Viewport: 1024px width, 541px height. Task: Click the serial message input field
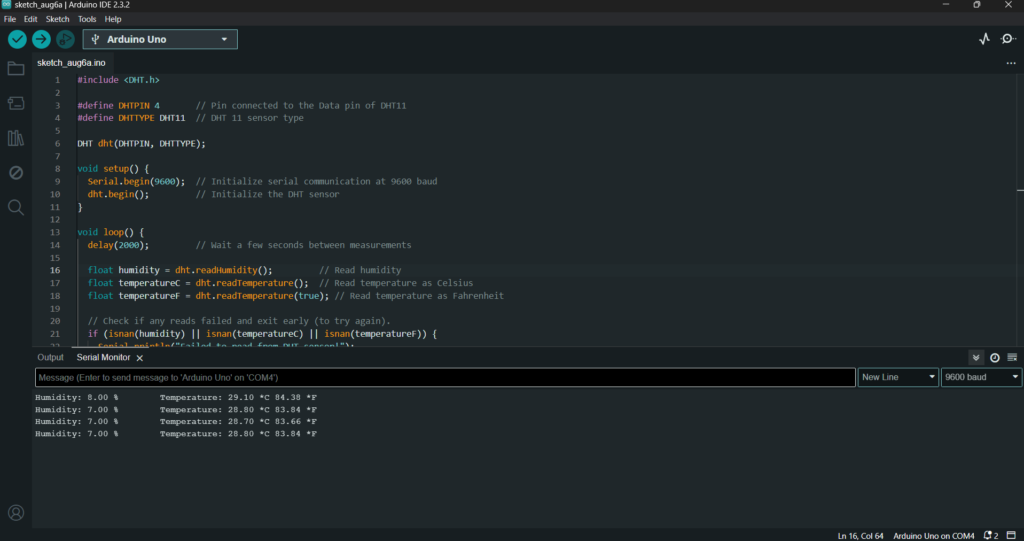pos(445,377)
